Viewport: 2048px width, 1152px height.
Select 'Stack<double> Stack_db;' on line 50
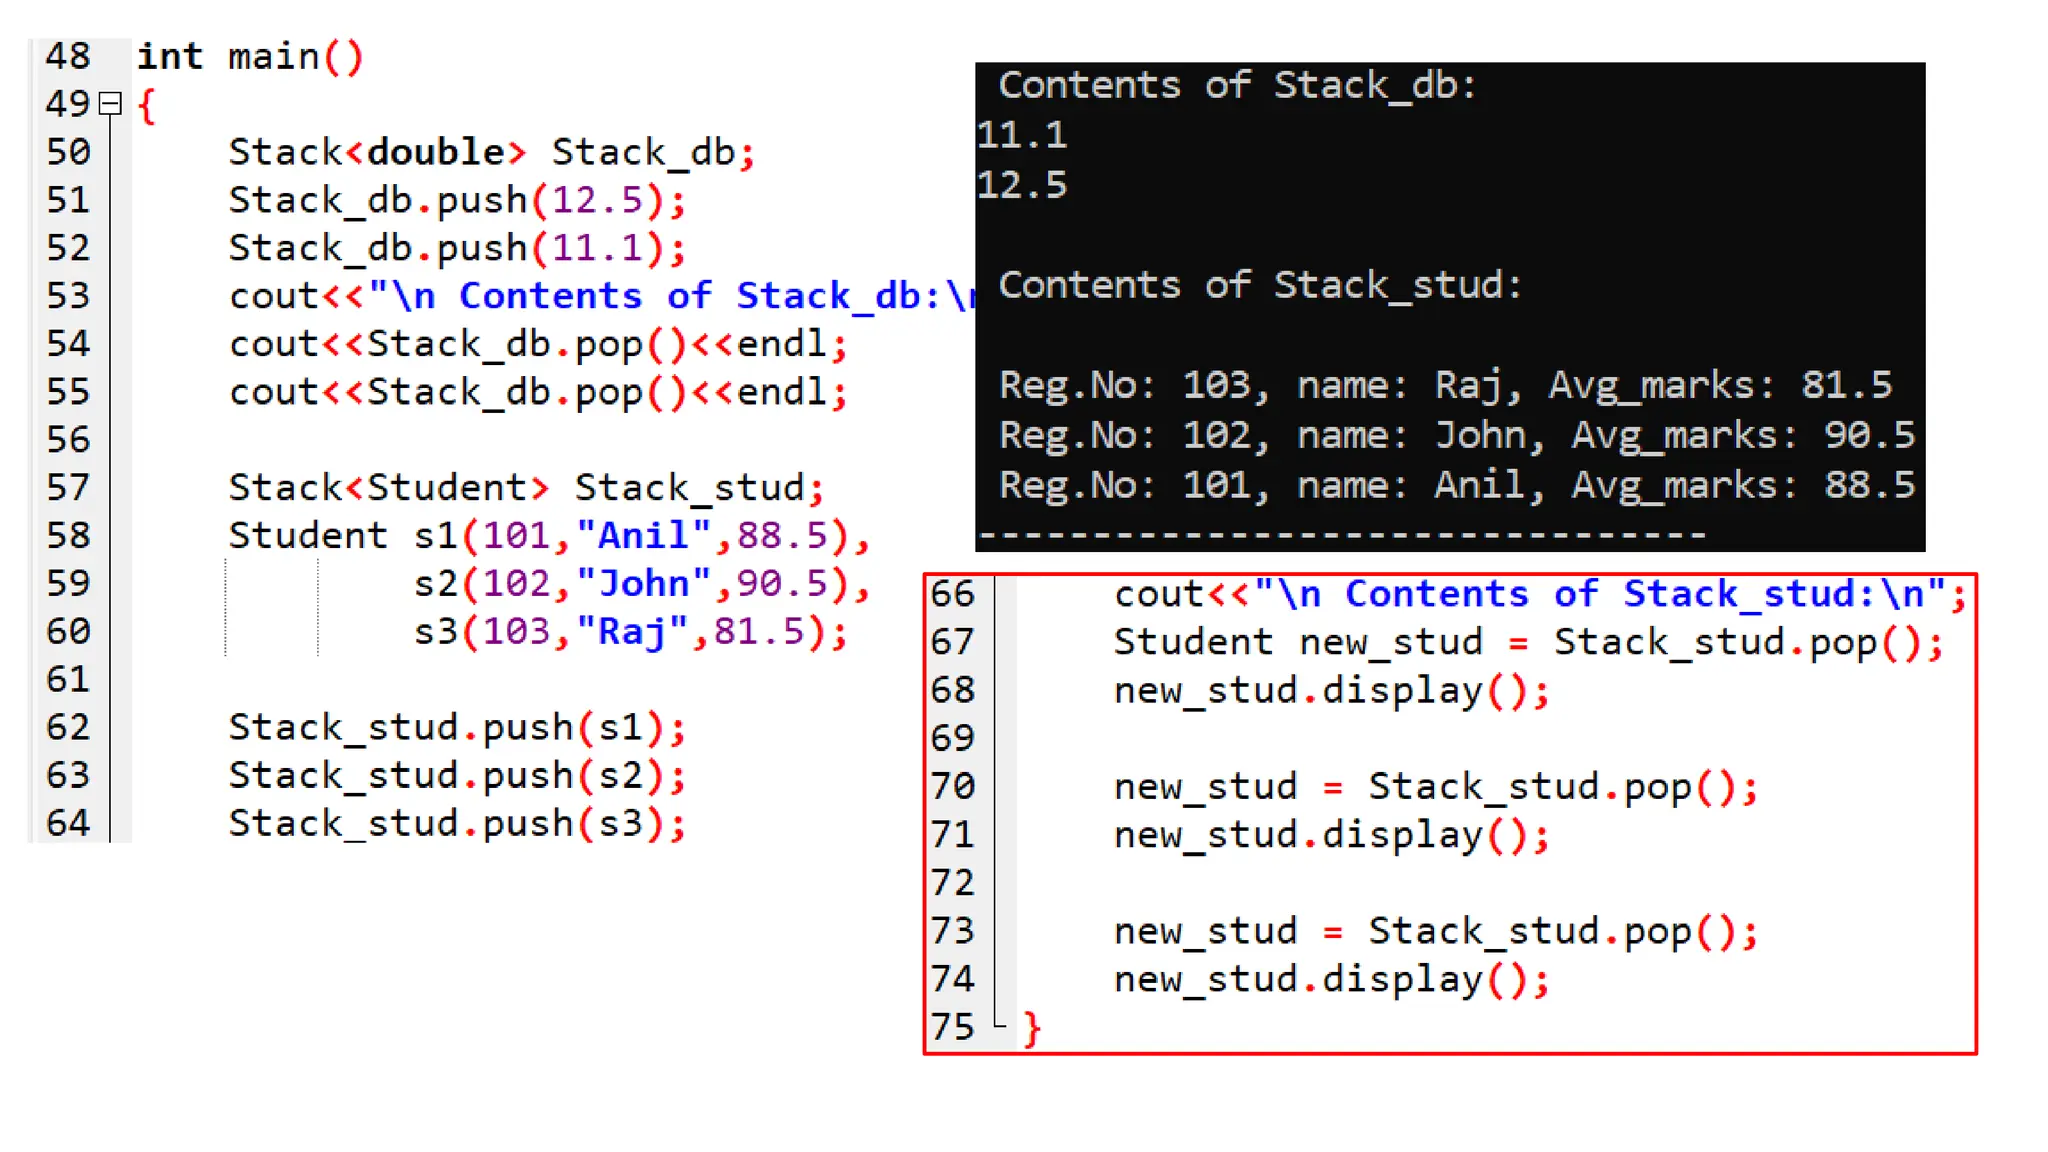tap(491, 152)
